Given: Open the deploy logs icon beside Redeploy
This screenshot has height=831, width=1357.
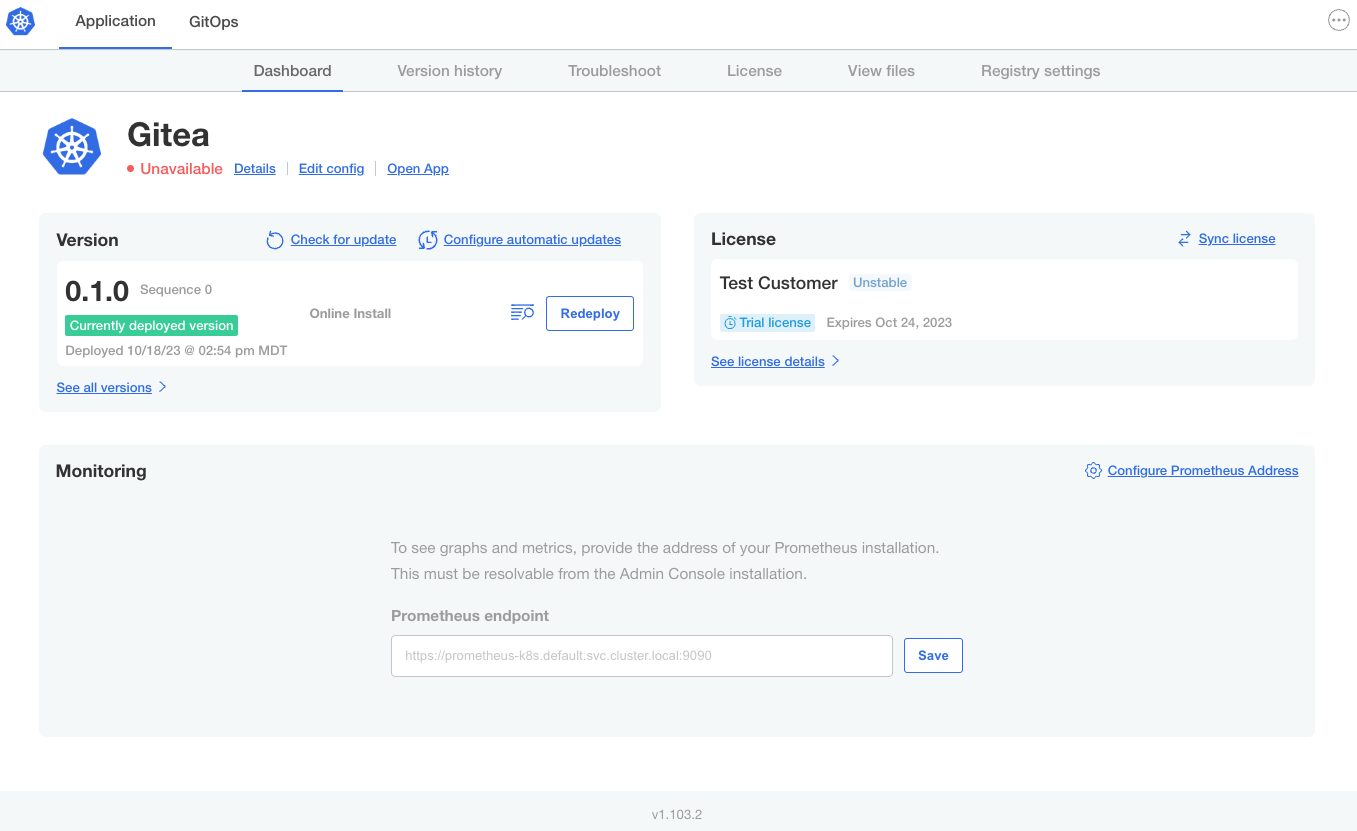Looking at the screenshot, I should (522, 312).
